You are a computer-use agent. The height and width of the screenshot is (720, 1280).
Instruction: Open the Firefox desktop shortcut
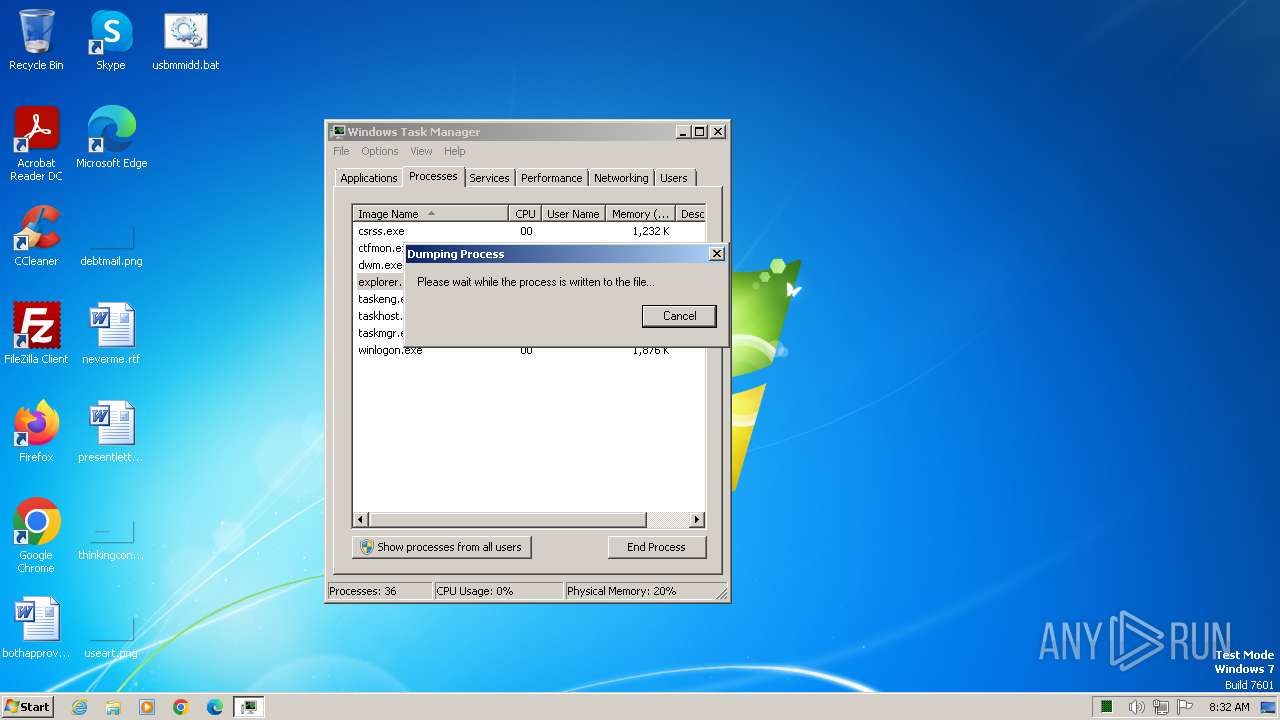click(36, 432)
